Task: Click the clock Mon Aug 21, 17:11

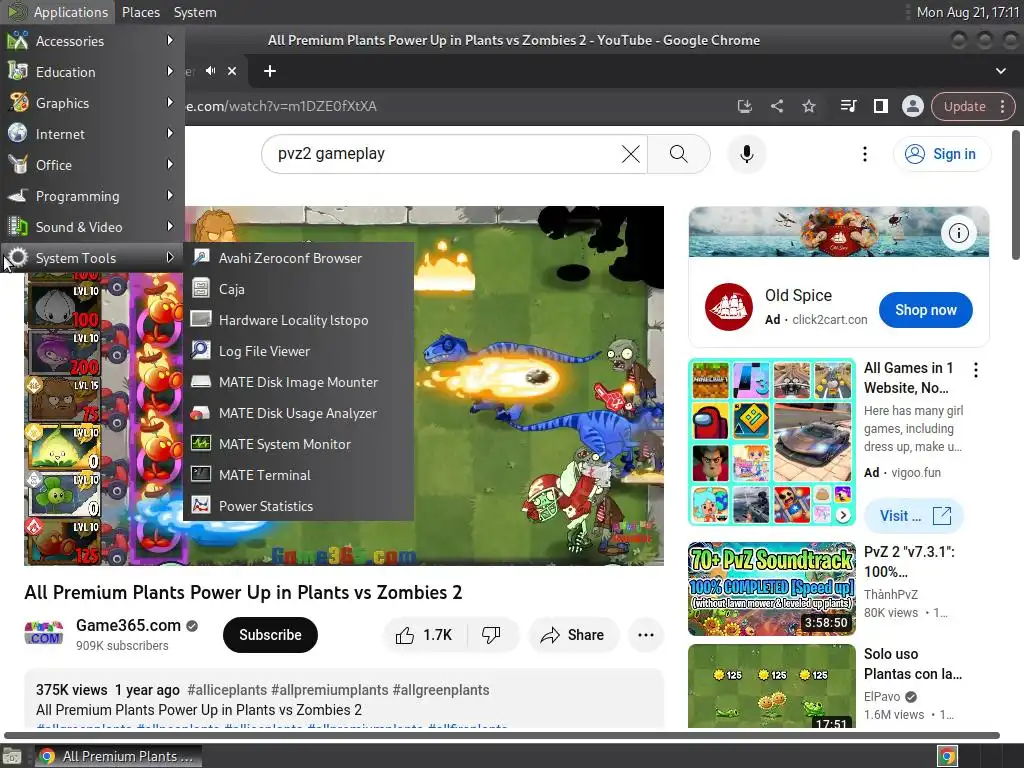Action: pos(968,12)
